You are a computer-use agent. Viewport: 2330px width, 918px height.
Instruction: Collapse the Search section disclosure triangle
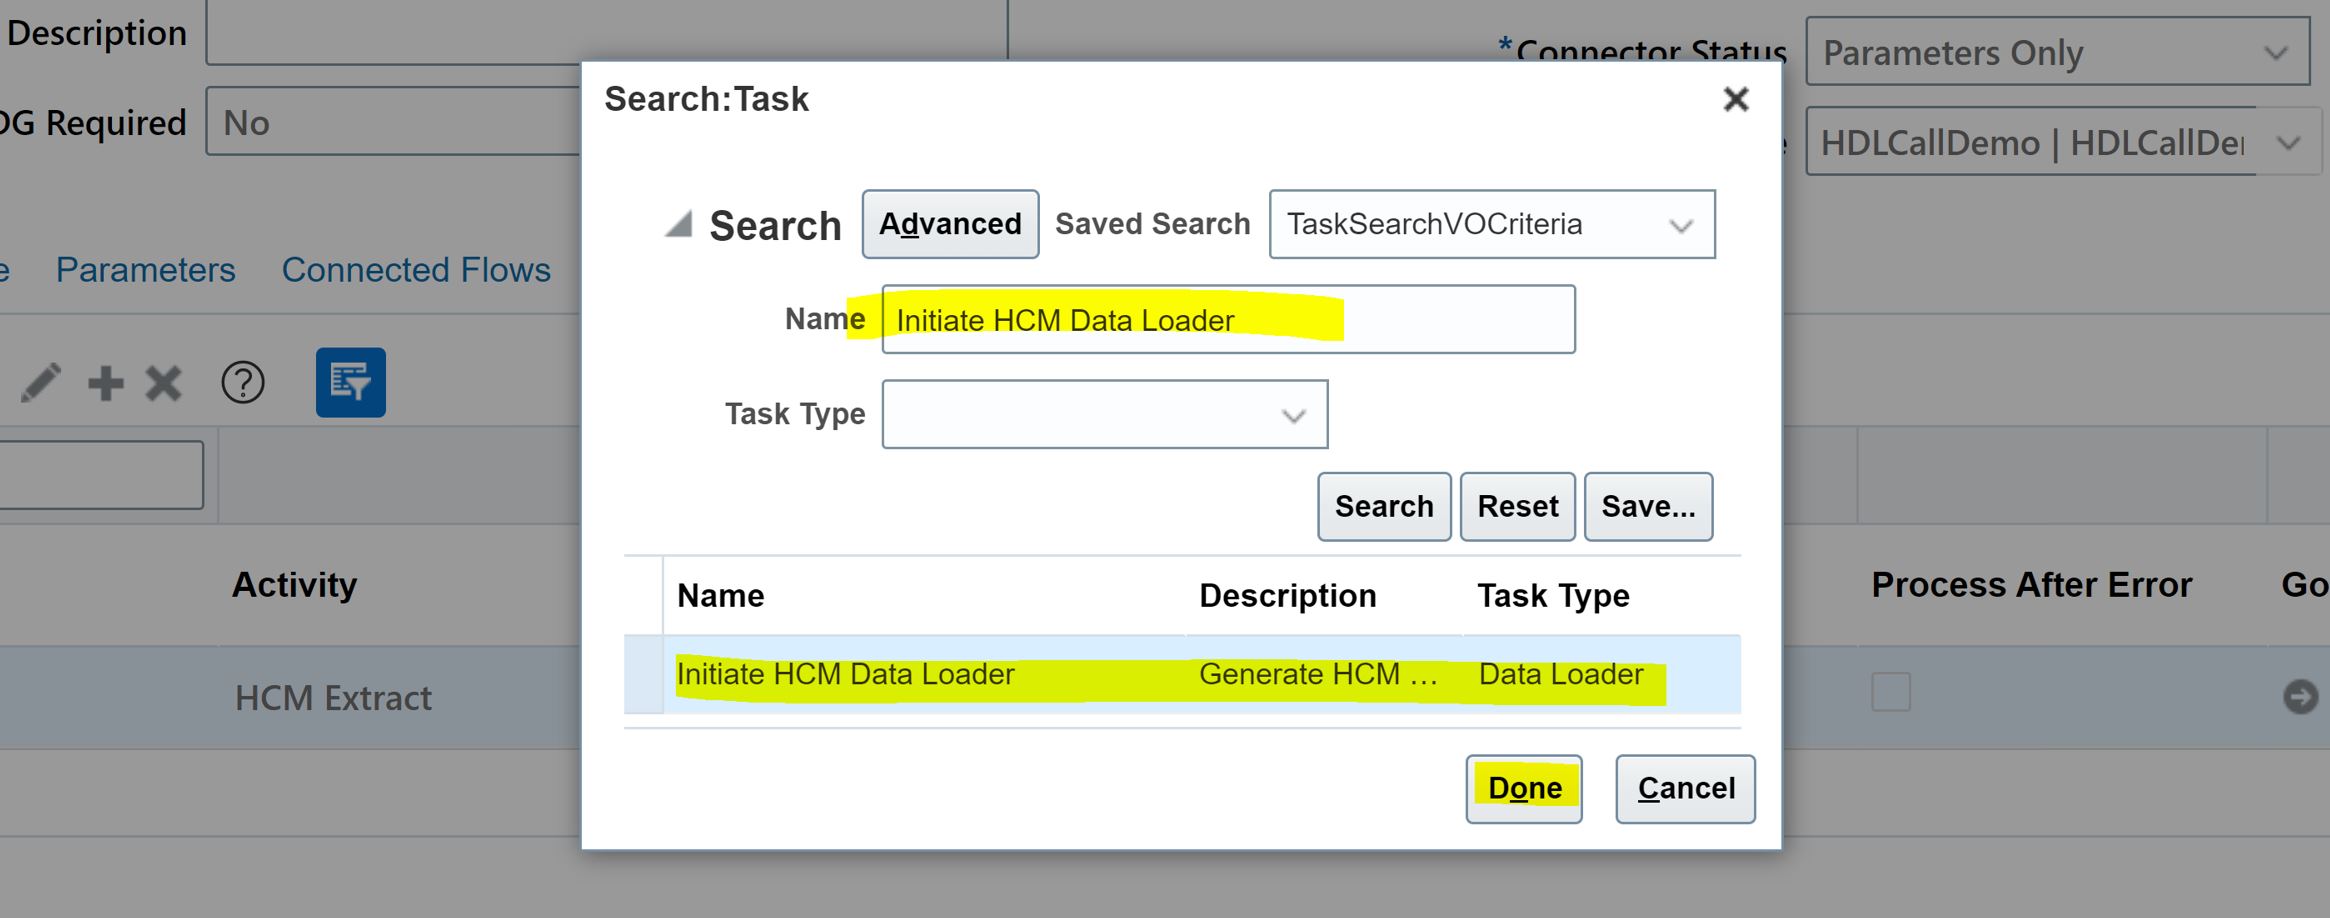680,225
